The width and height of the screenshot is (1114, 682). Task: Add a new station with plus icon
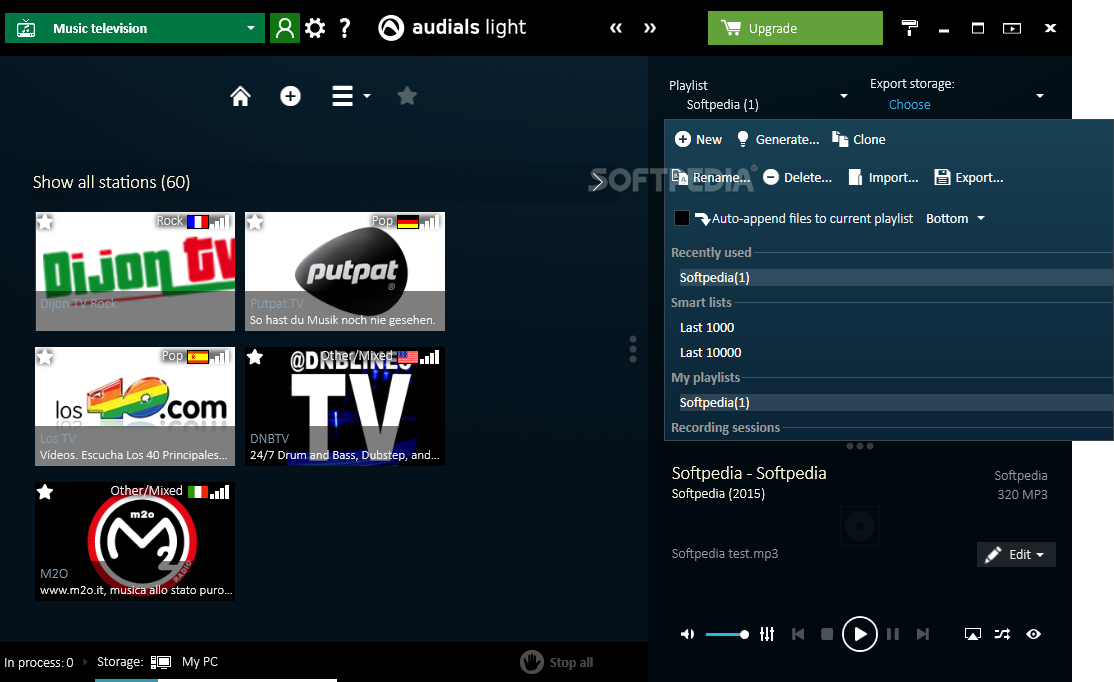290,96
